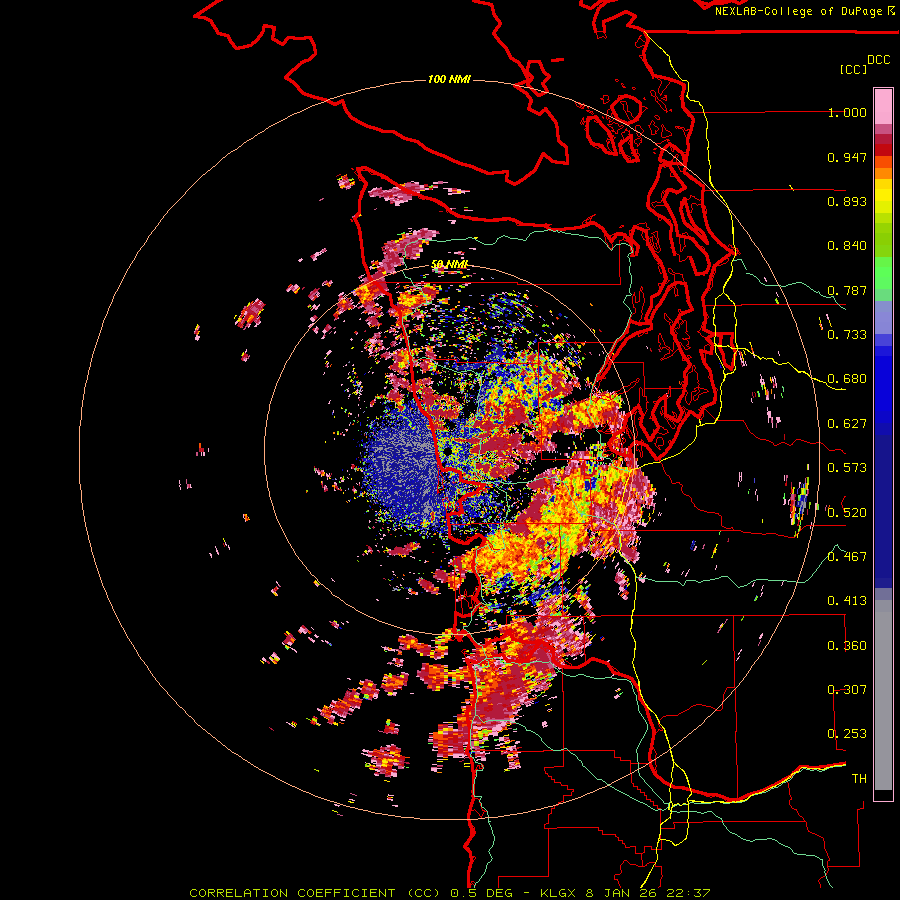The width and height of the screenshot is (900, 900).
Task: Select the 0.787 scale value
Action: pyautogui.click(x=847, y=290)
